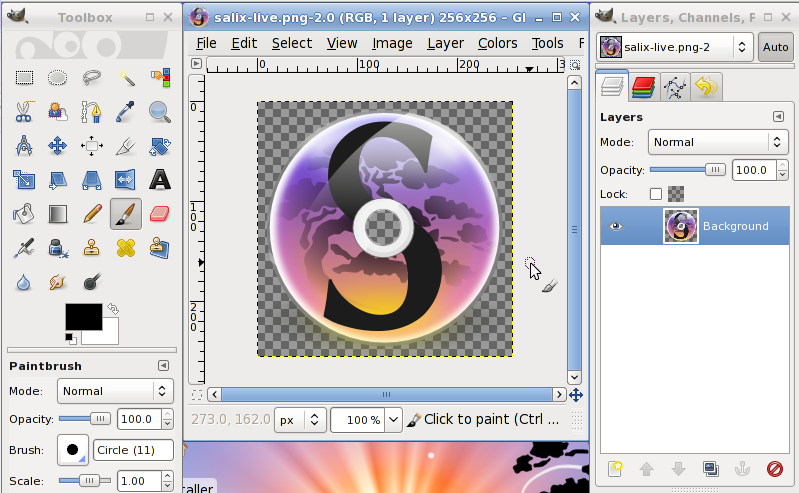Open the File menu
This screenshot has height=493, width=799.
point(206,43)
